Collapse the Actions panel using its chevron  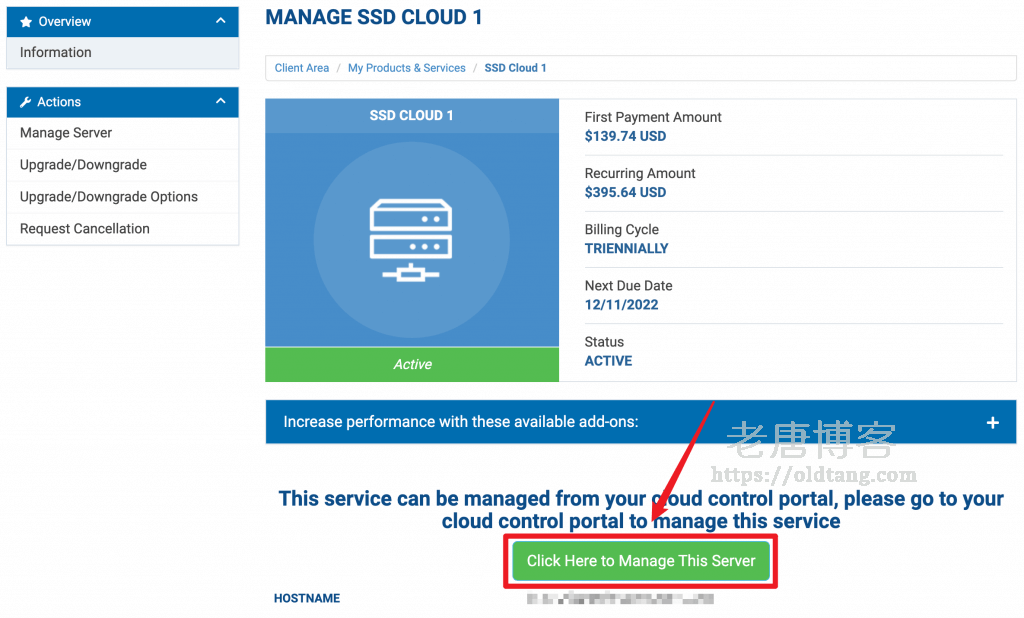click(x=221, y=101)
